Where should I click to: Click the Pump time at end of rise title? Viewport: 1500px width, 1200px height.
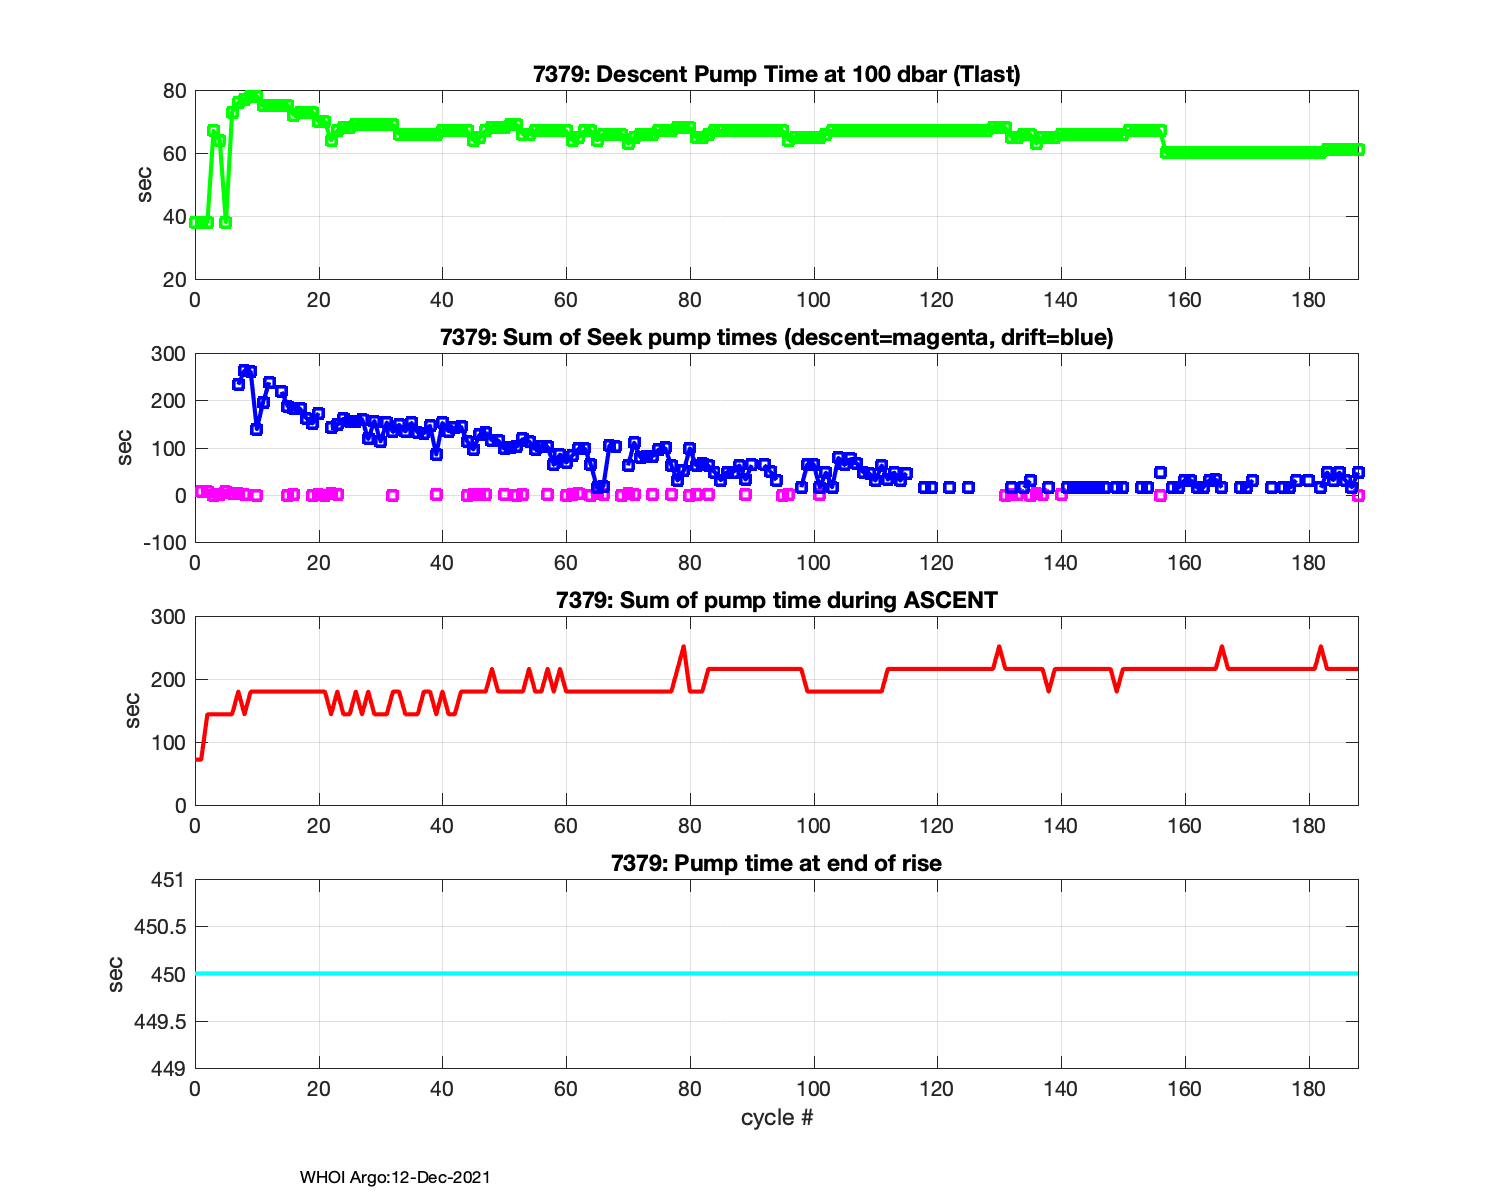coord(776,863)
